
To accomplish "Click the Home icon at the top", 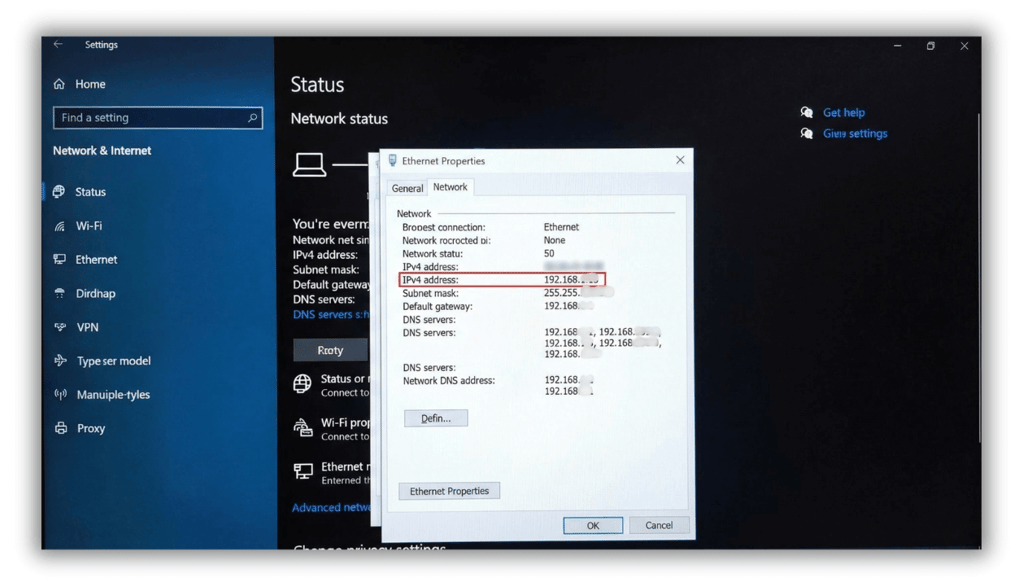I will point(61,84).
